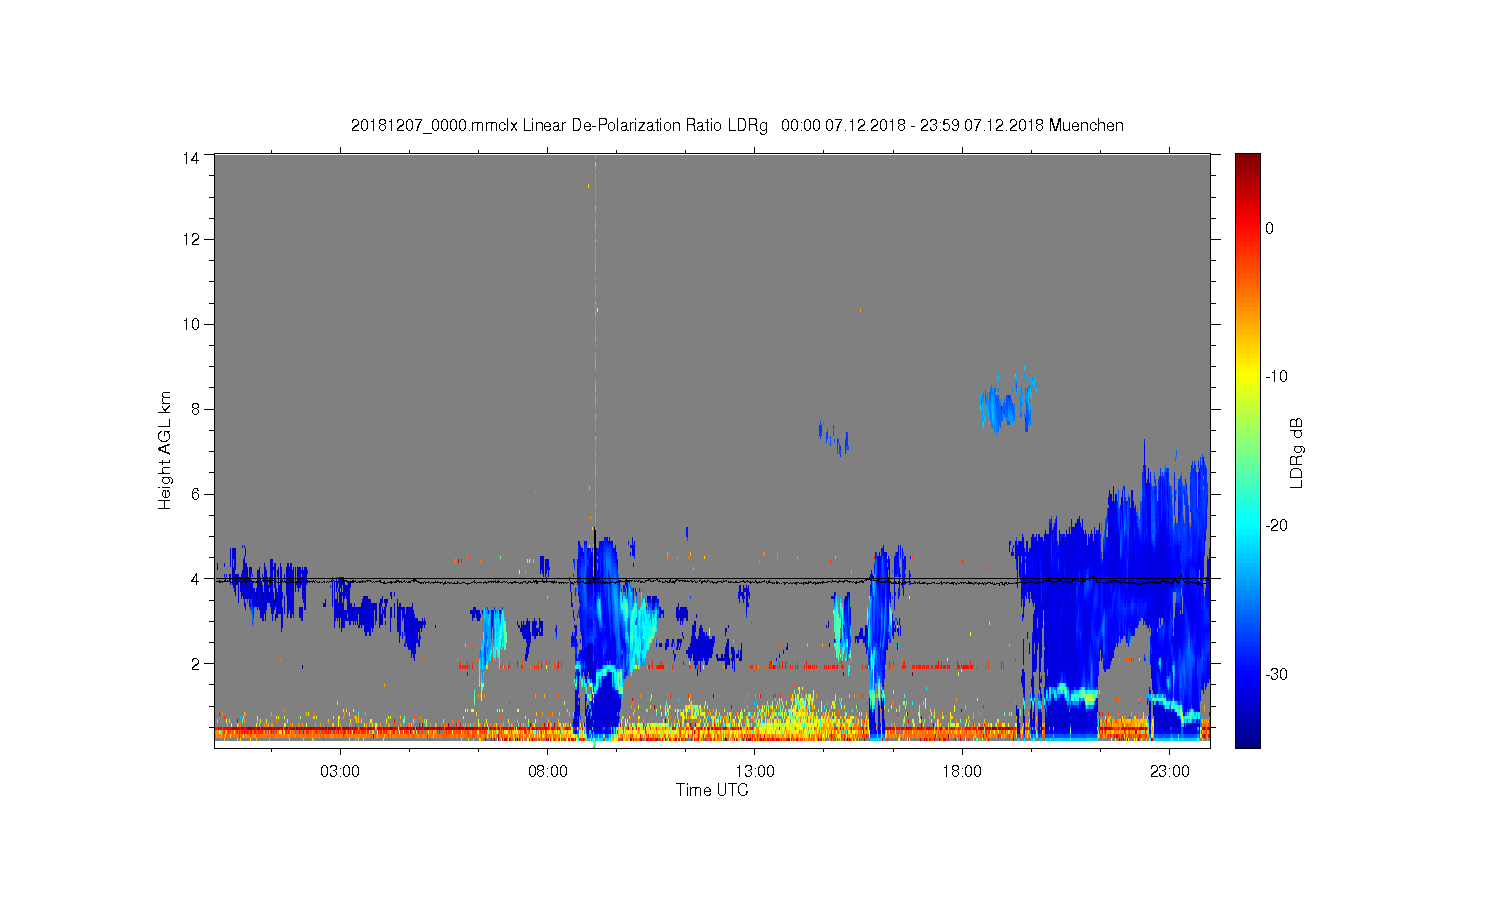The height and width of the screenshot is (900, 1500).
Task: Click the 'Time UTC' axis label
Action: pyautogui.click(x=712, y=790)
